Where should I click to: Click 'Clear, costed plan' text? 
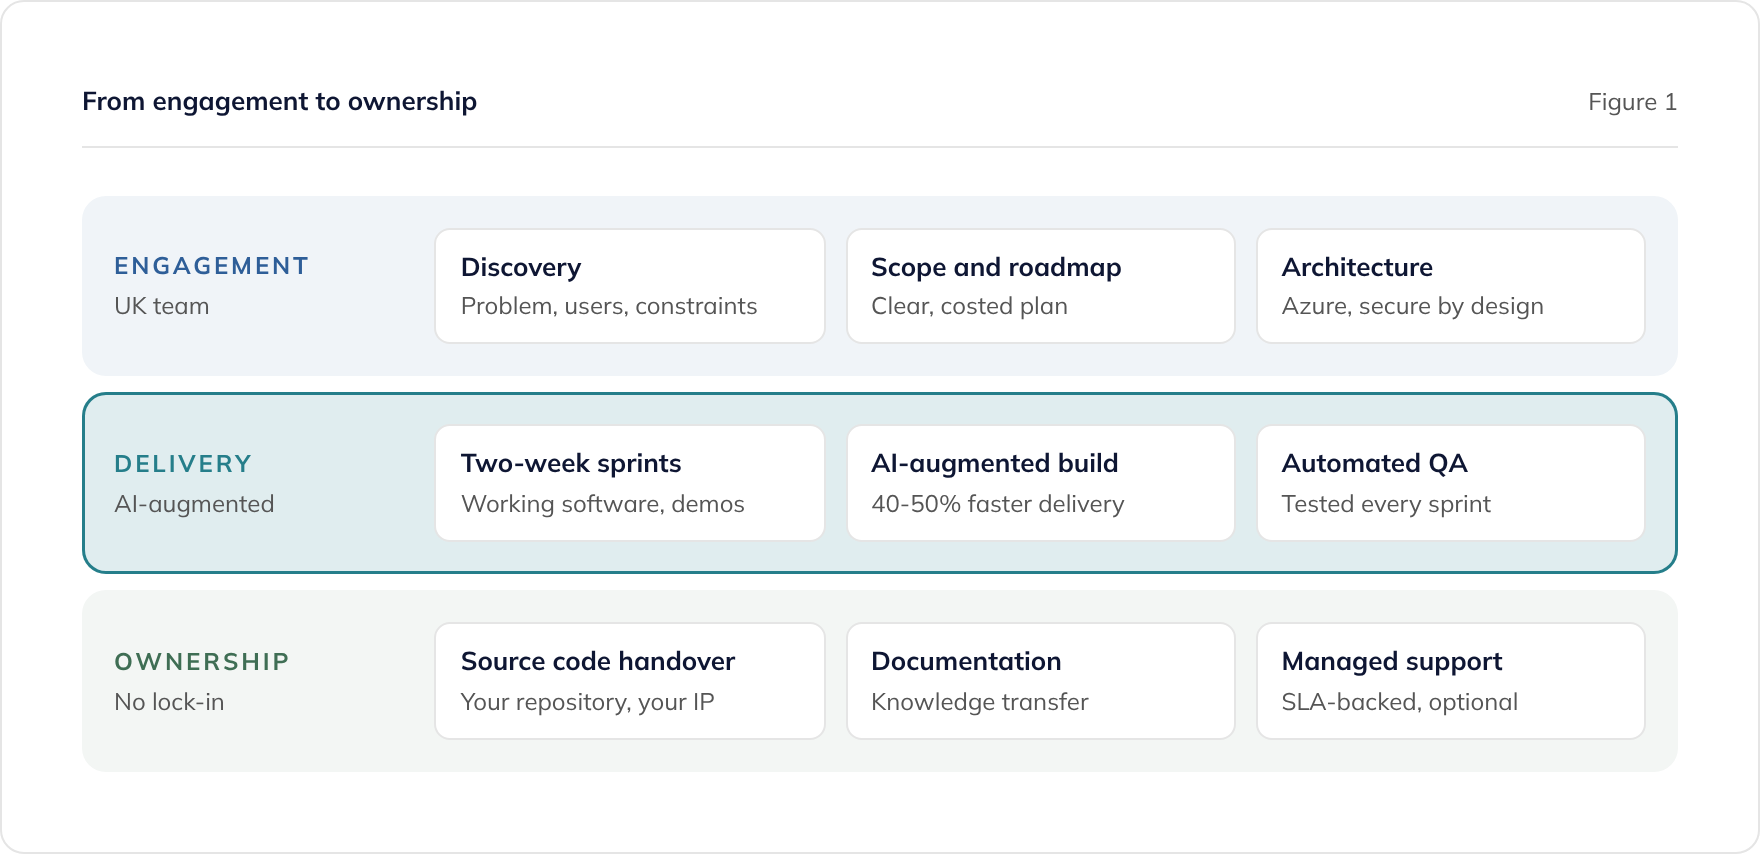click(x=969, y=306)
